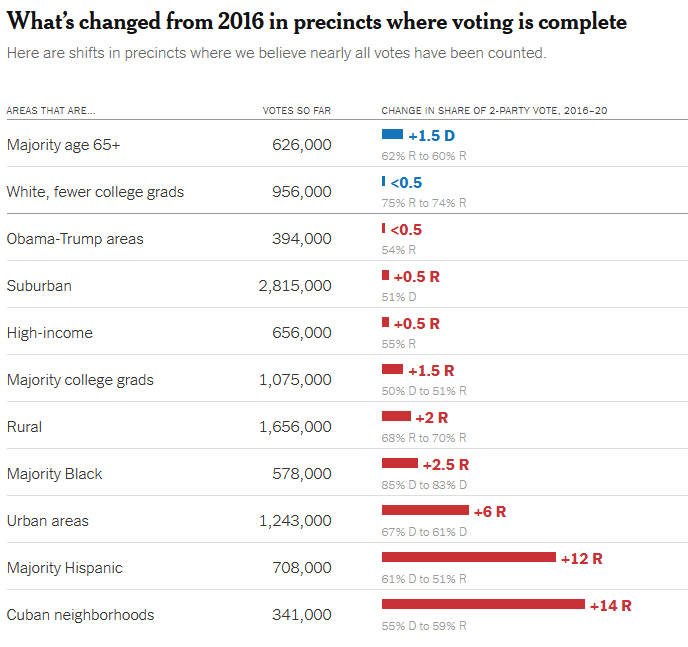Click the AREAS THAT ARE... column header
688x647 pixels.
tap(50, 111)
